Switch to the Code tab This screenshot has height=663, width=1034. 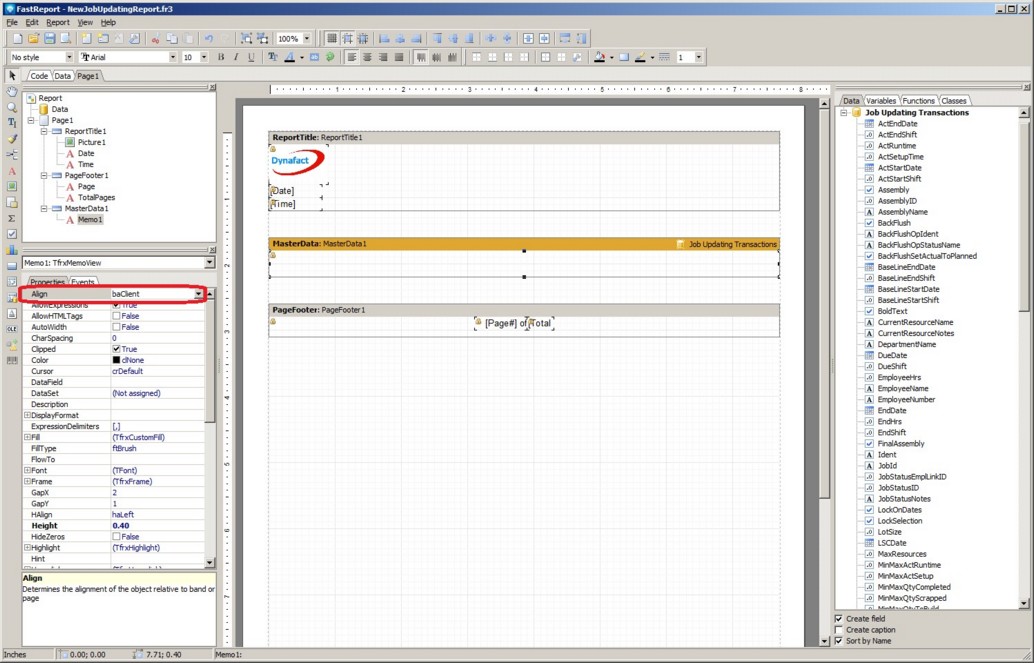pos(39,76)
